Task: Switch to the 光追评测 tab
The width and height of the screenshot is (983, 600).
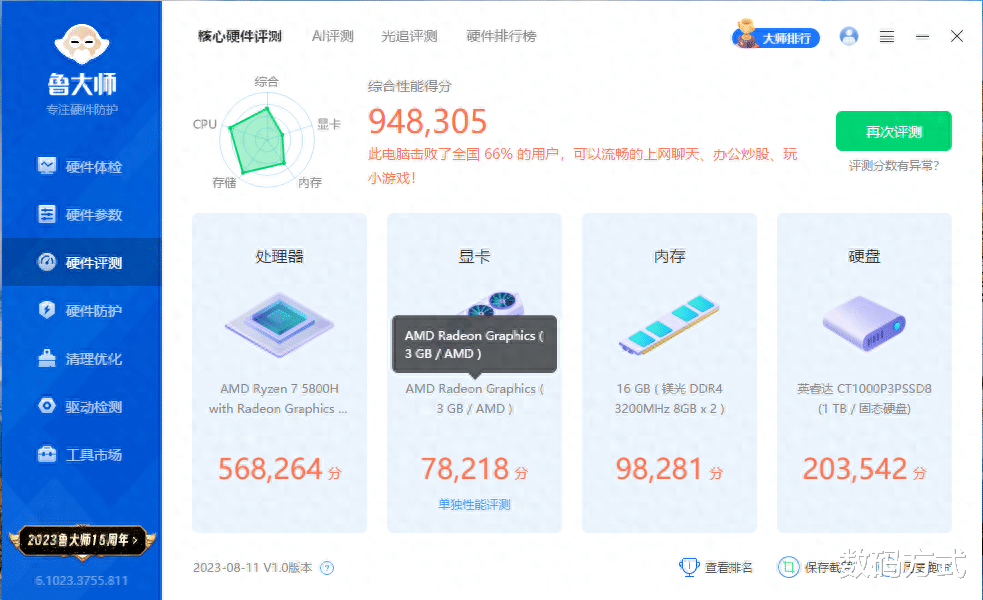Action: (x=409, y=36)
